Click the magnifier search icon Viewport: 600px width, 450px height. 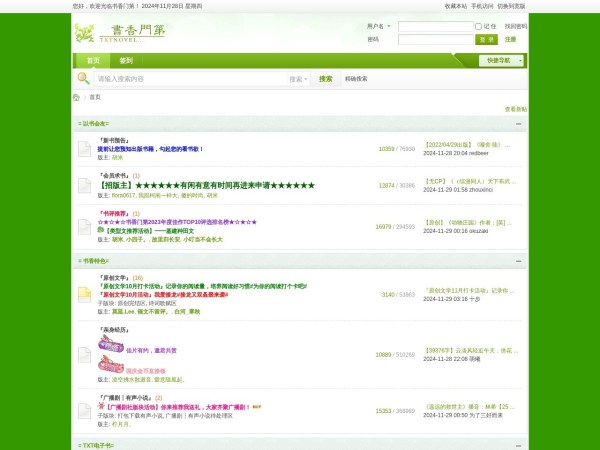pos(84,78)
